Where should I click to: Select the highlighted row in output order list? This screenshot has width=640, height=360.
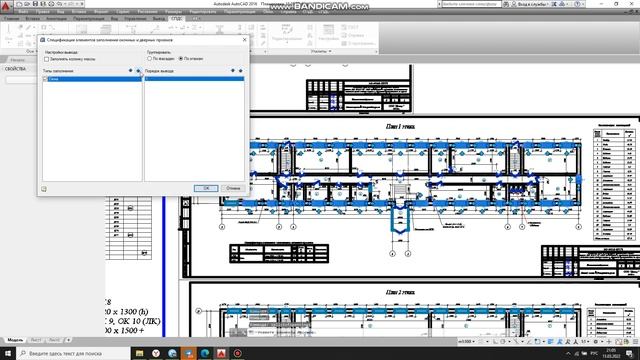click(x=194, y=79)
